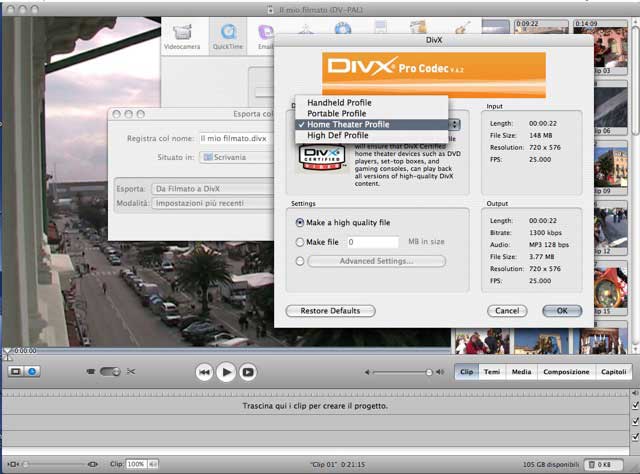Open the Modalità Impostazioni più recenti dropdown
Screen dimensions: 640x474
click(212, 203)
